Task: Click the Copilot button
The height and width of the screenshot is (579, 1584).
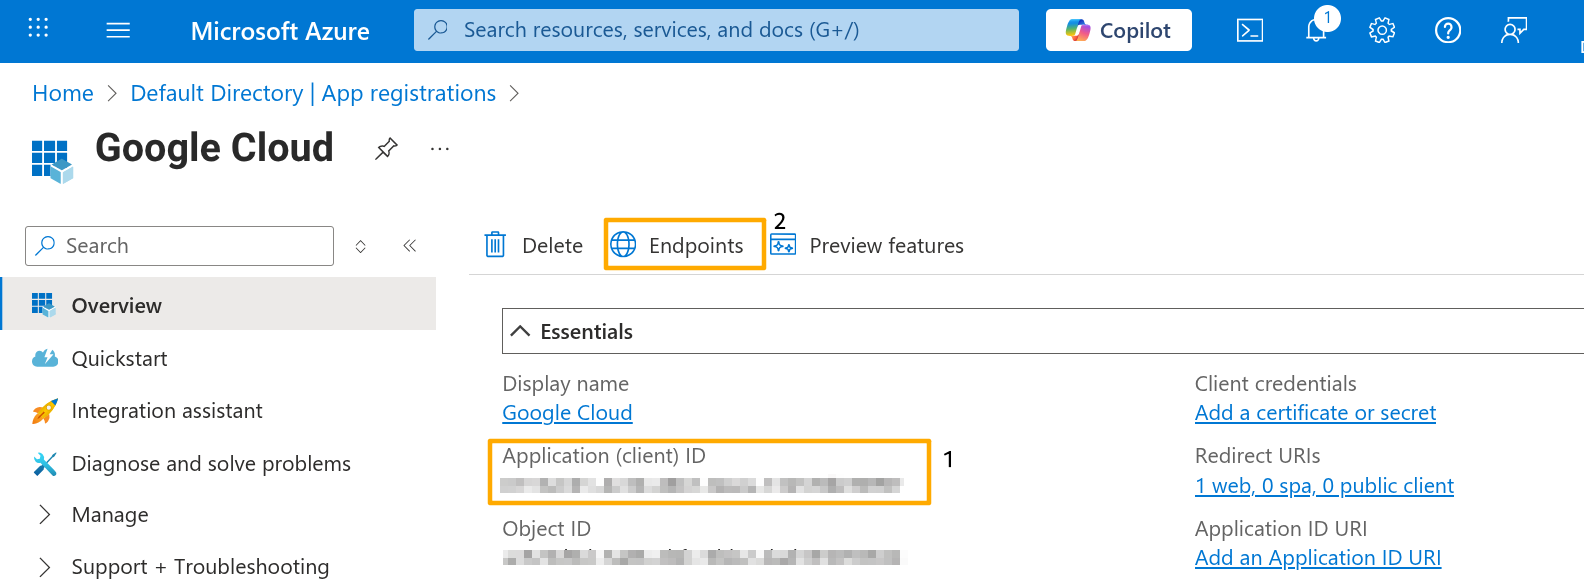Action: [x=1118, y=30]
